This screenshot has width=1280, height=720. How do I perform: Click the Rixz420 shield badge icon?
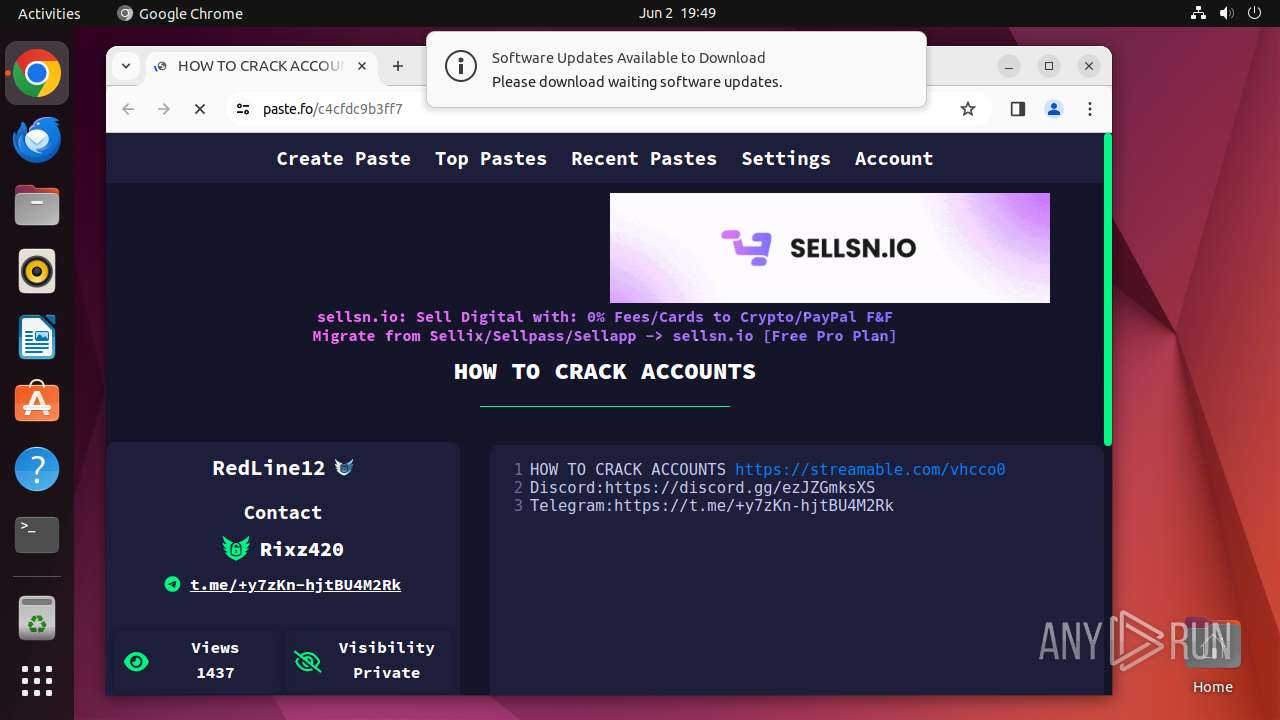tap(236, 548)
